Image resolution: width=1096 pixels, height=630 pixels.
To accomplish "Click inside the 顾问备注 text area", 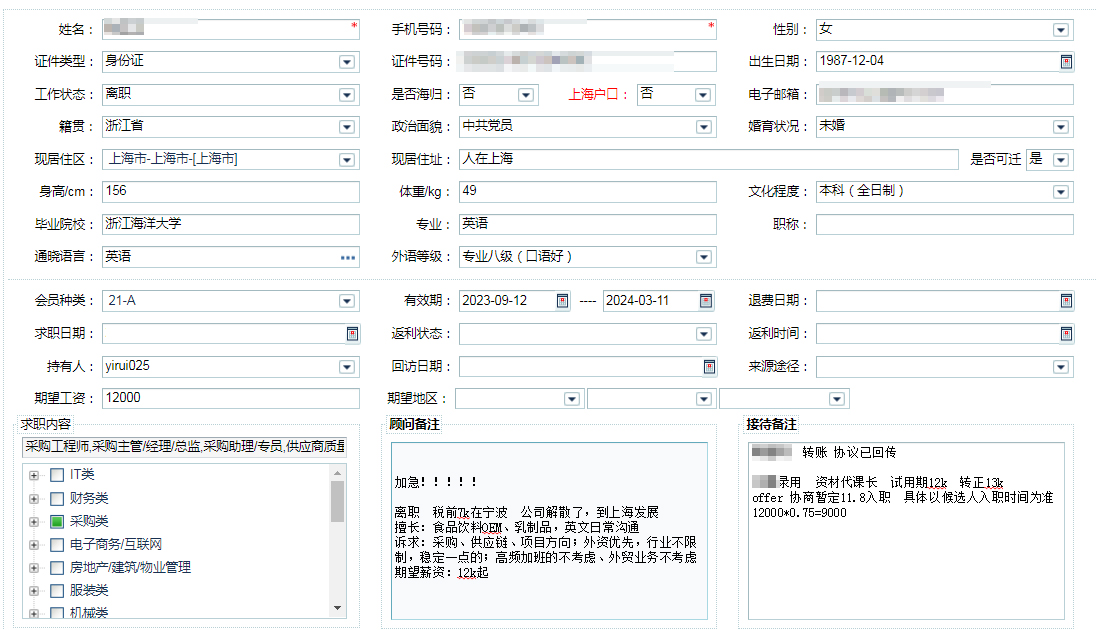I will tap(549, 531).
